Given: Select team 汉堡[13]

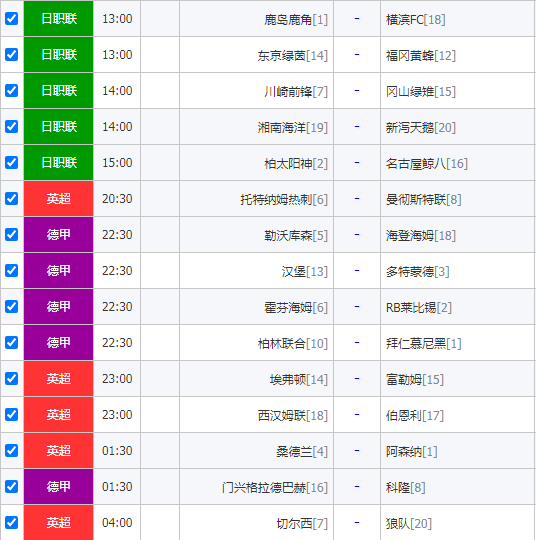Looking at the screenshot, I should tap(305, 272).
